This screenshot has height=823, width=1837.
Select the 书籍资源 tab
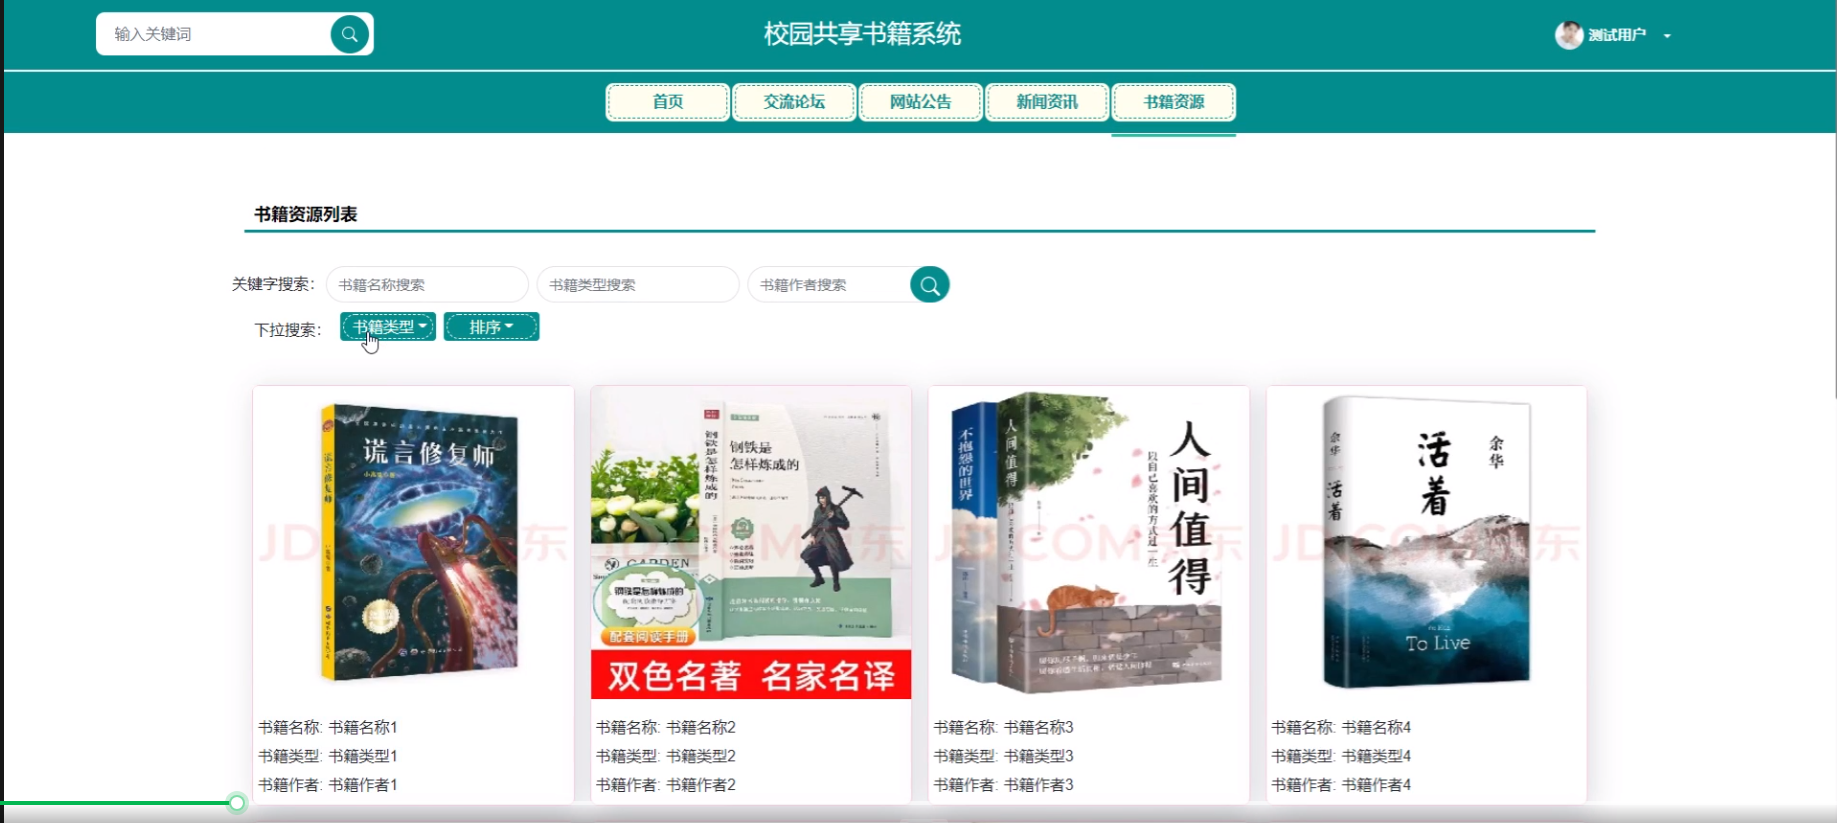click(1174, 102)
